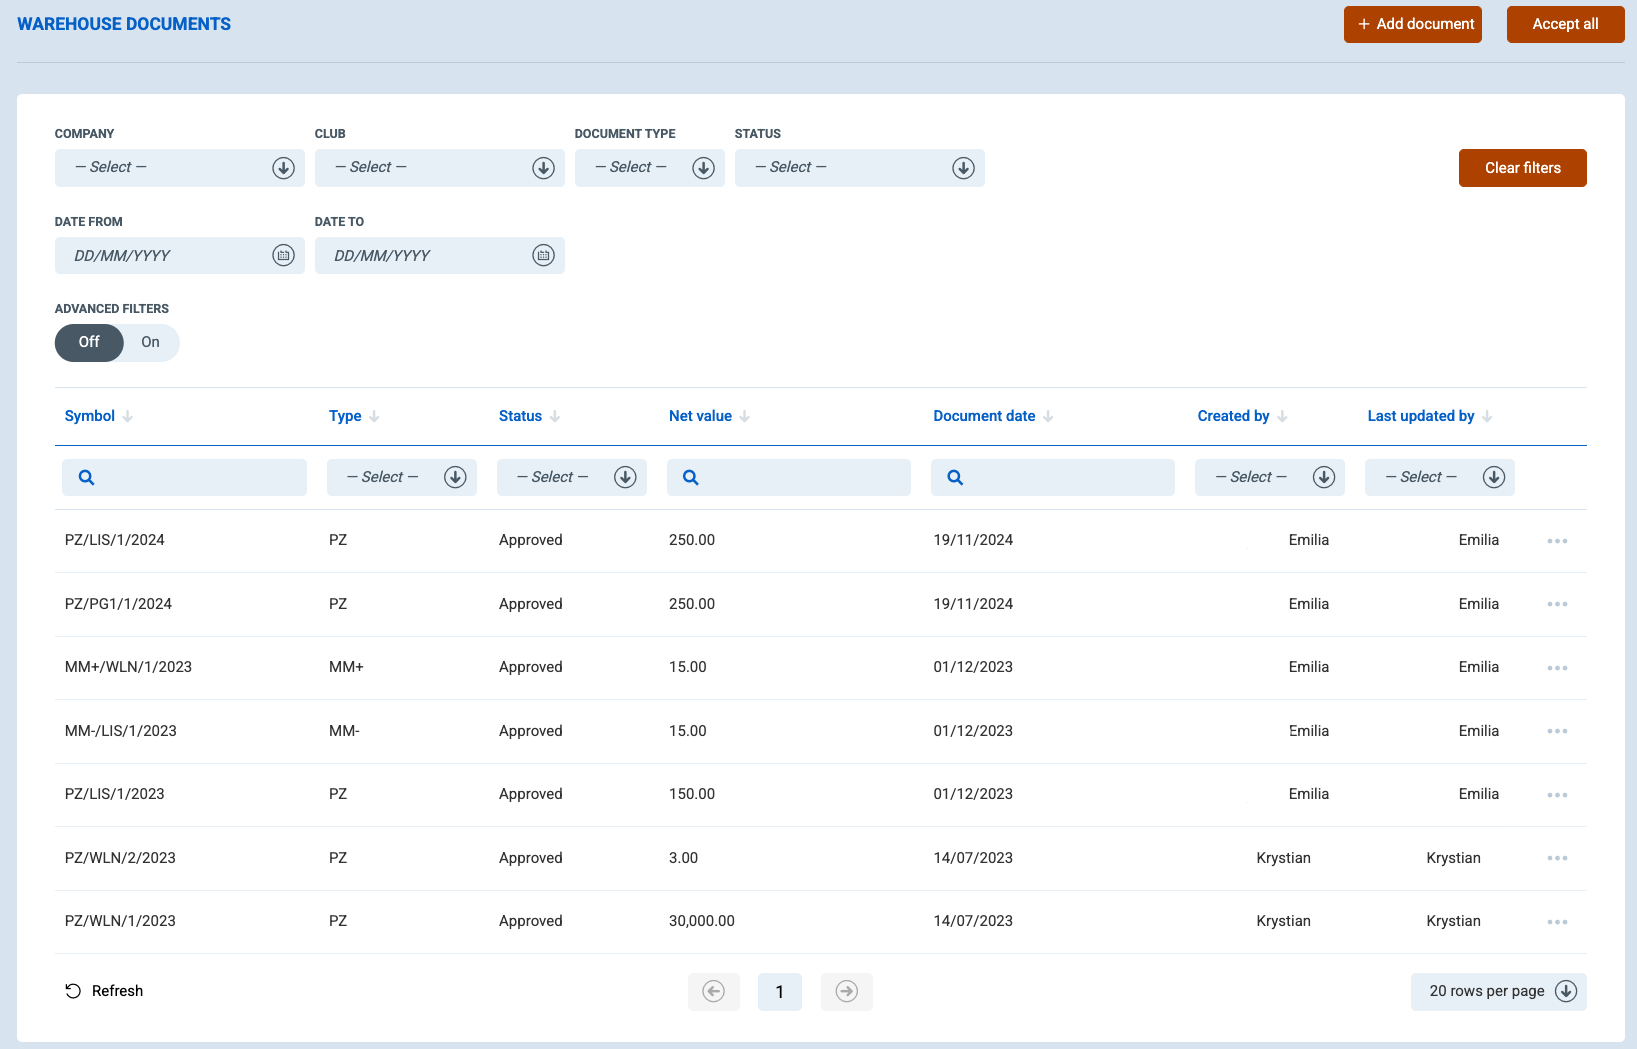The image size is (1637, 1049).
Task: Sort by Document date column arrow
Action: click(1048, 417)
